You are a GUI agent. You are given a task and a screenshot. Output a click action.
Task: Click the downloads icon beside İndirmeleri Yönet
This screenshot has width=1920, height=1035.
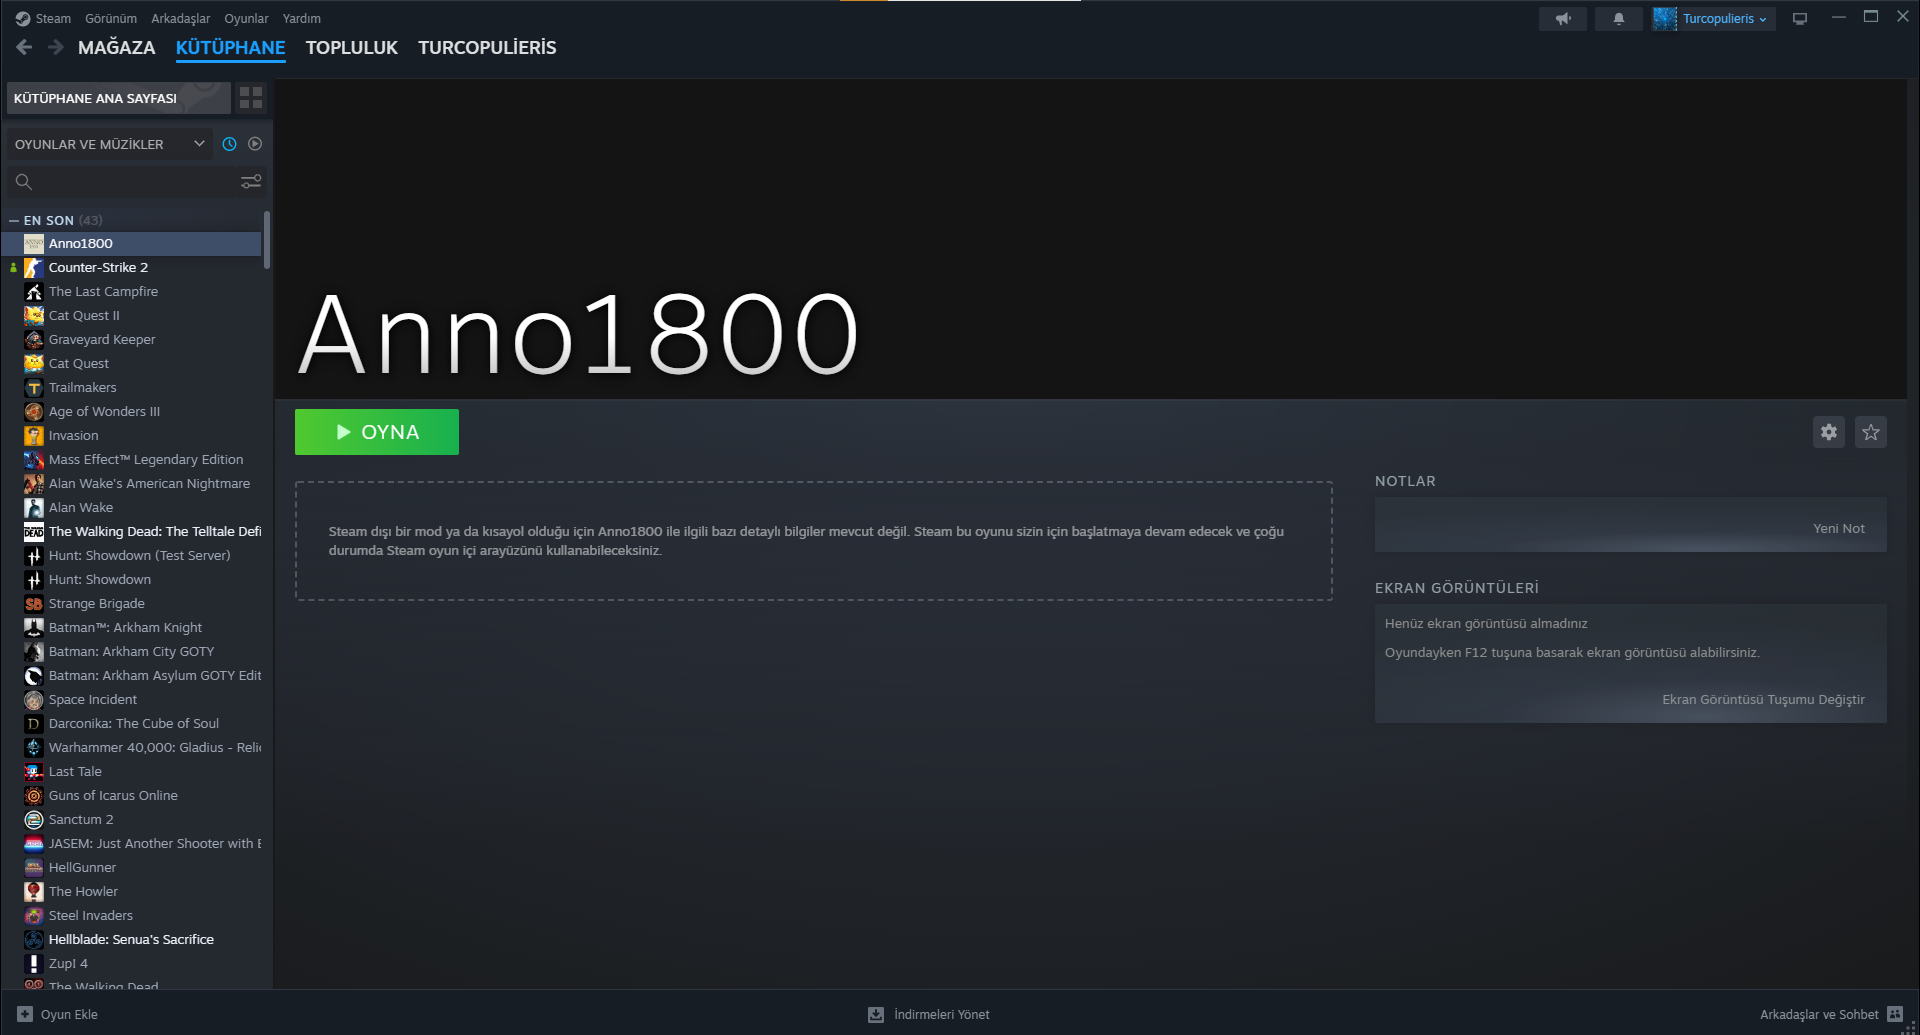pyautogui.click(x=876, y=1014)
